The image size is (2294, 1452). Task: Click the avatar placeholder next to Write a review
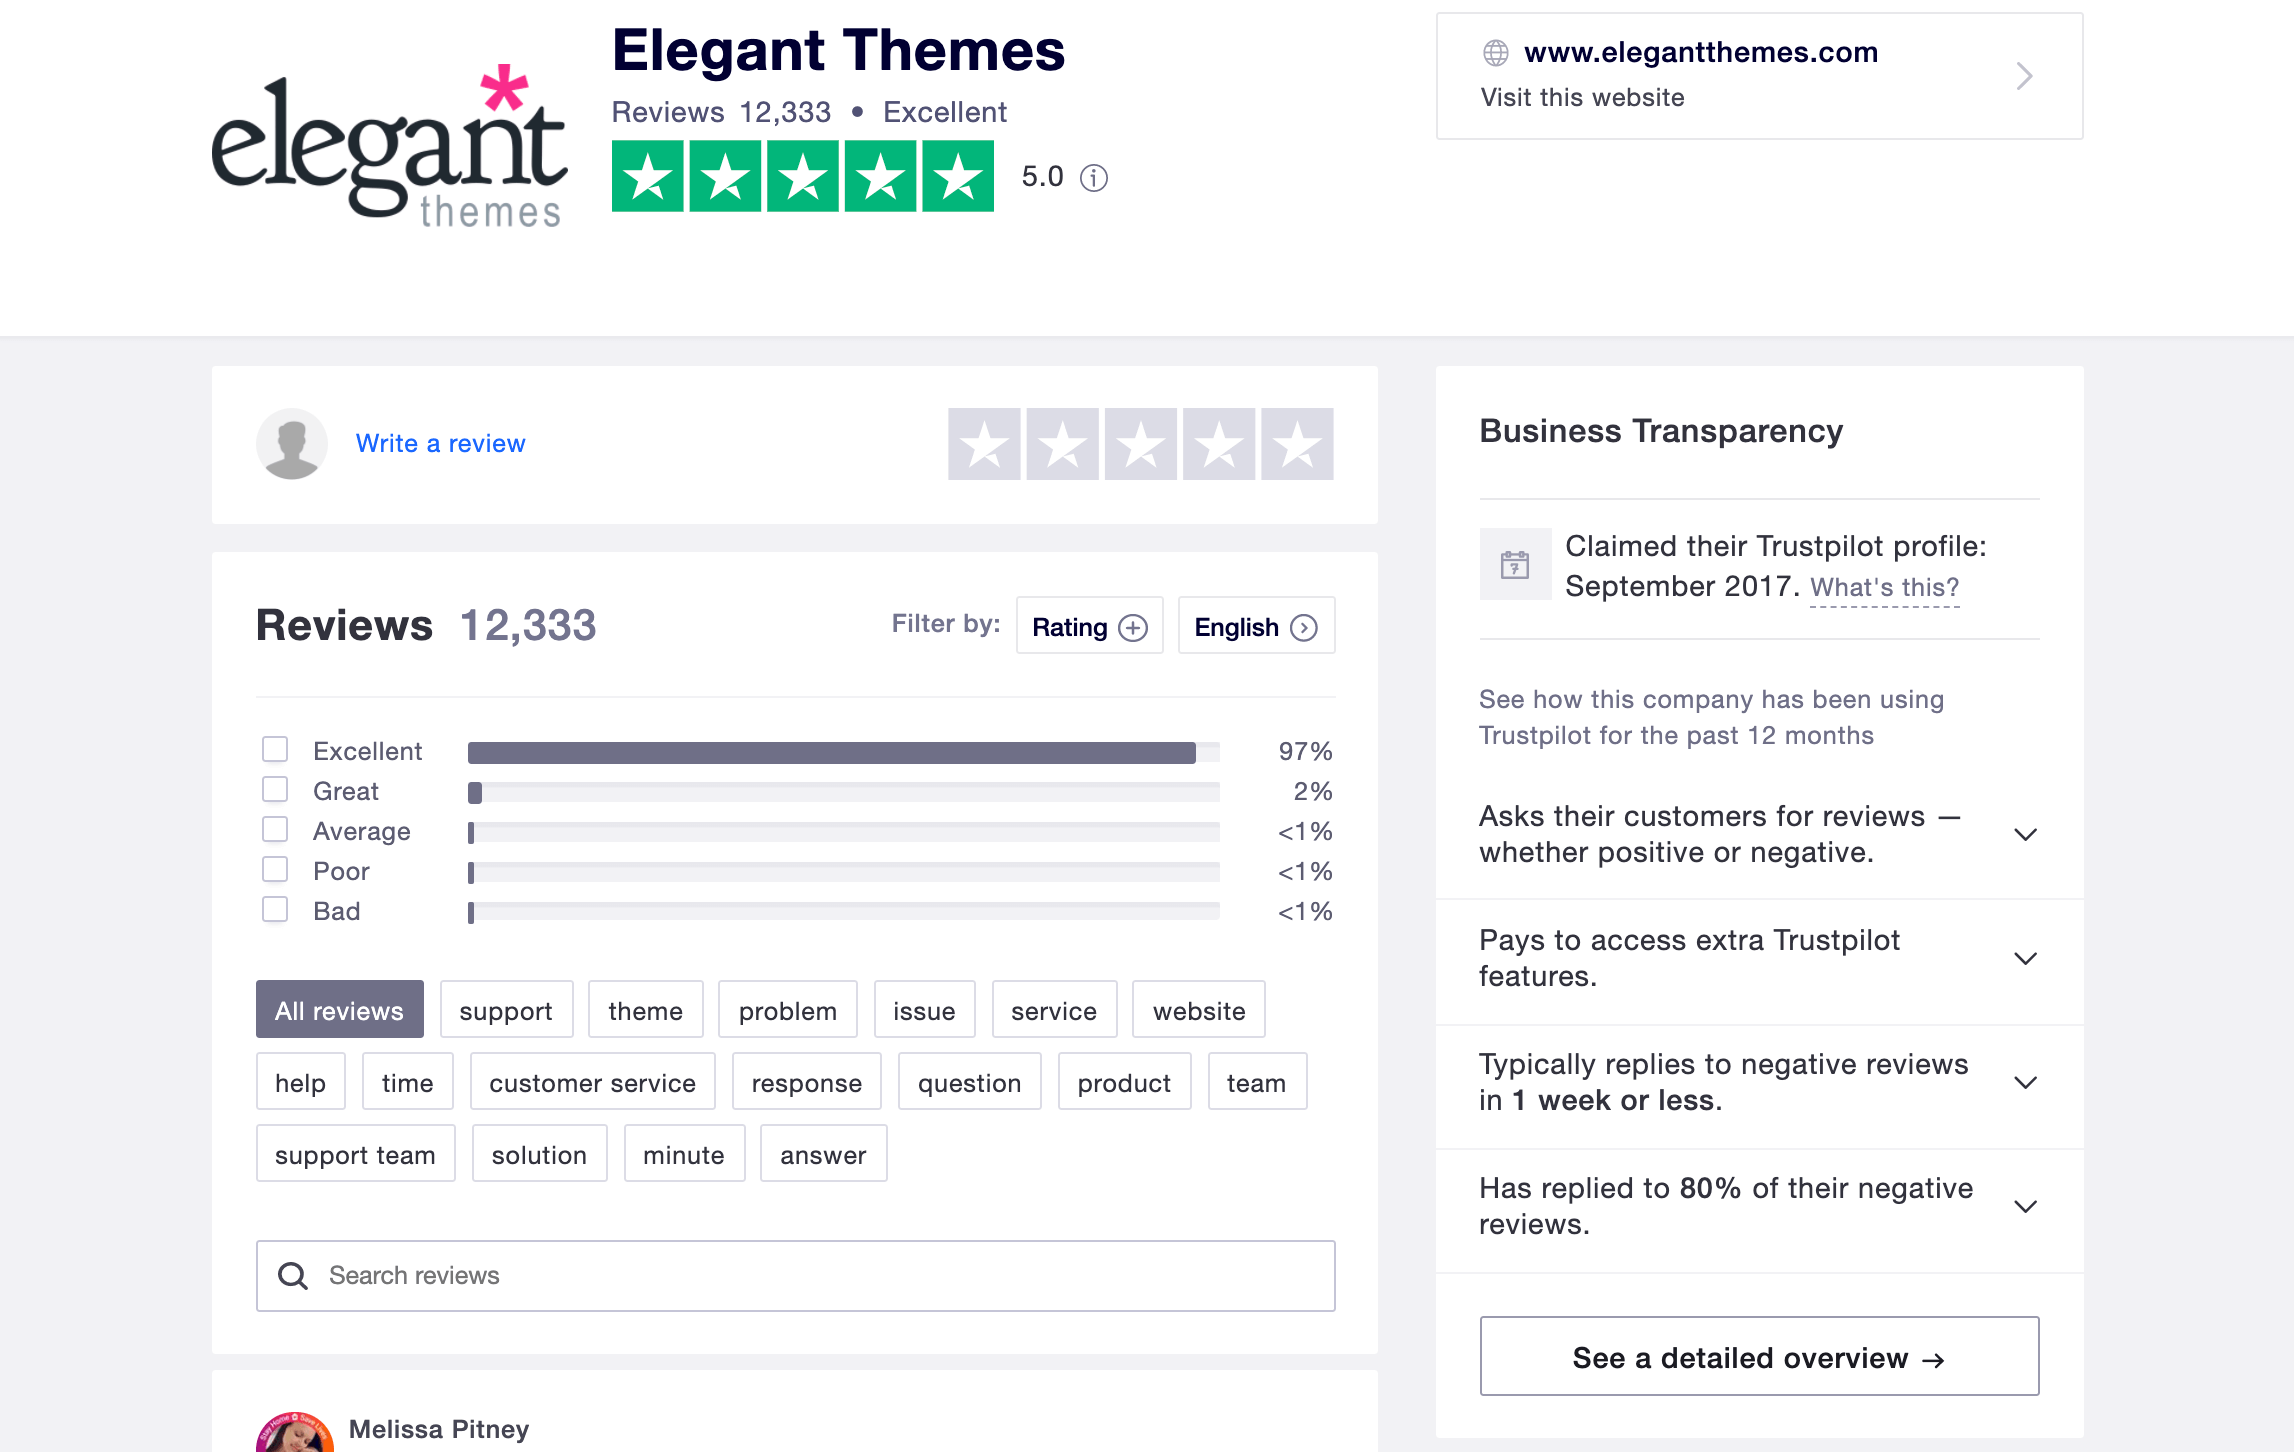pyautogui.click(x=291, y=443)
